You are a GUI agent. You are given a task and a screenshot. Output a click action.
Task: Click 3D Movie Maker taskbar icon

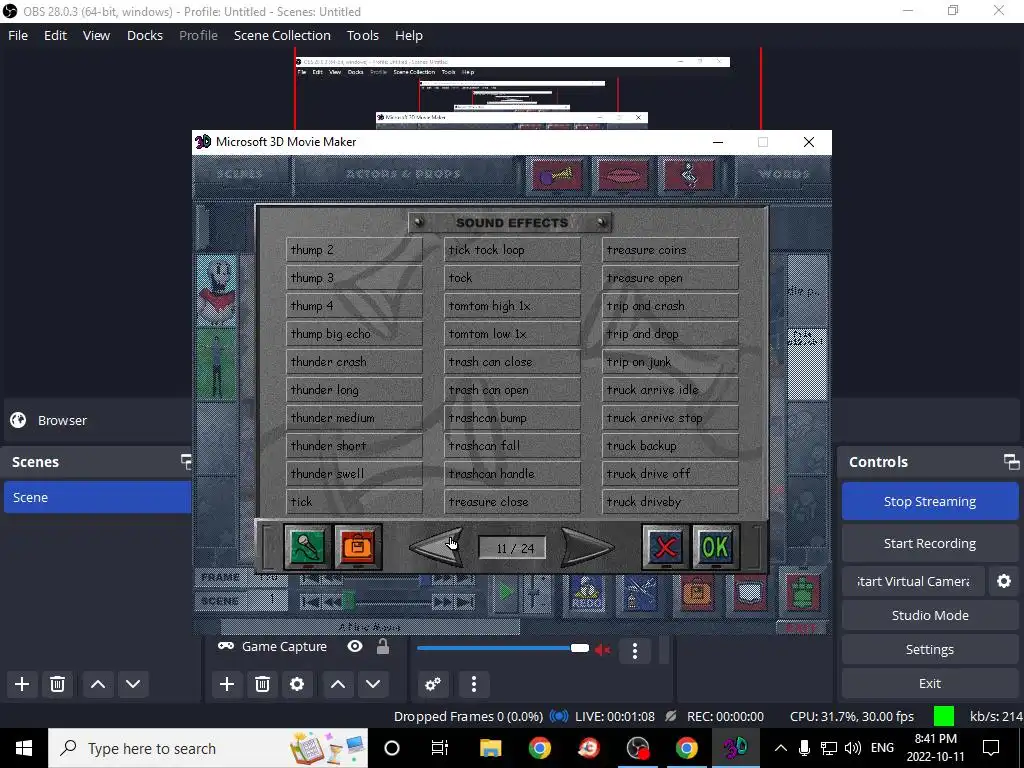click(735, 748)
